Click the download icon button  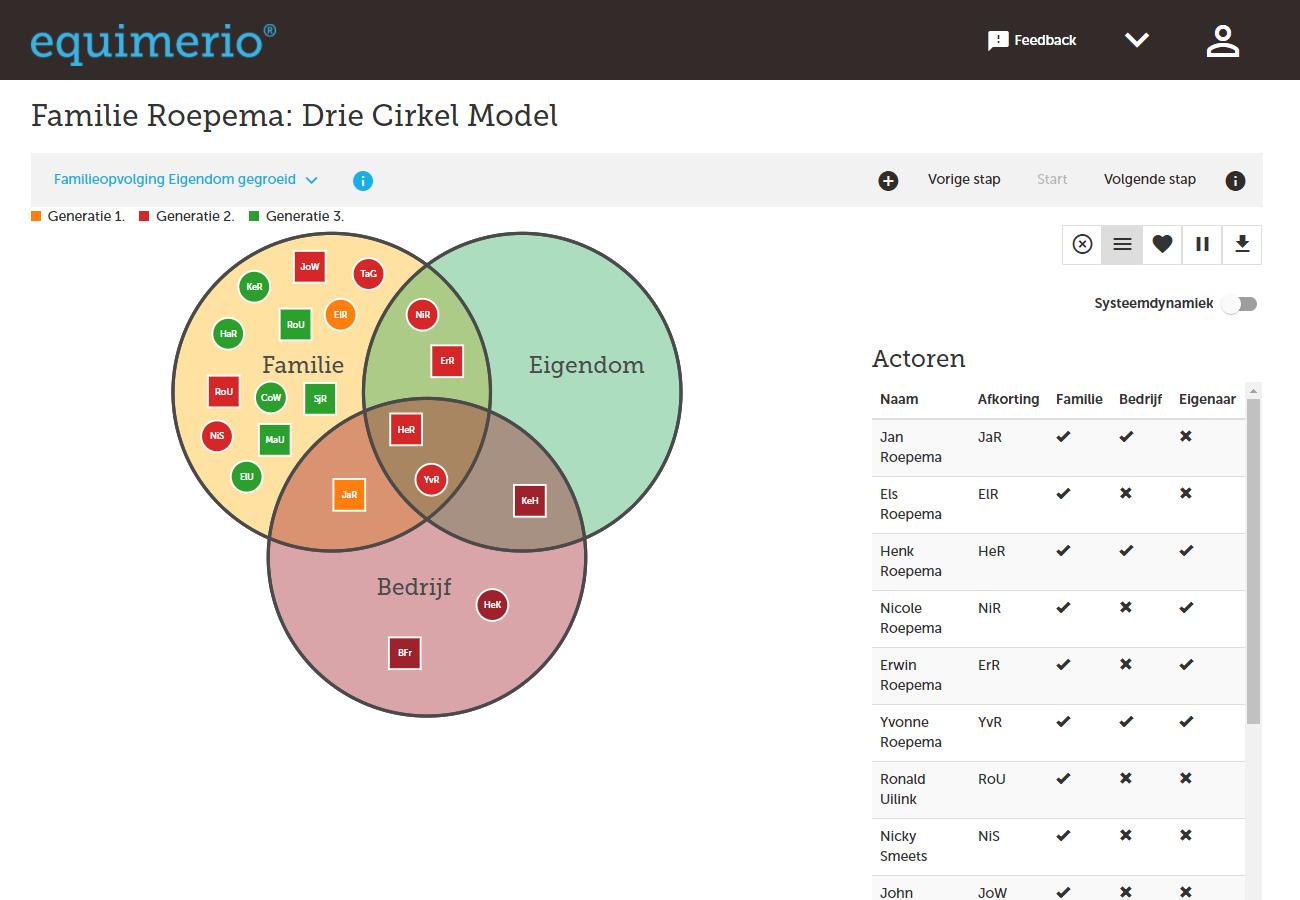1242,244
